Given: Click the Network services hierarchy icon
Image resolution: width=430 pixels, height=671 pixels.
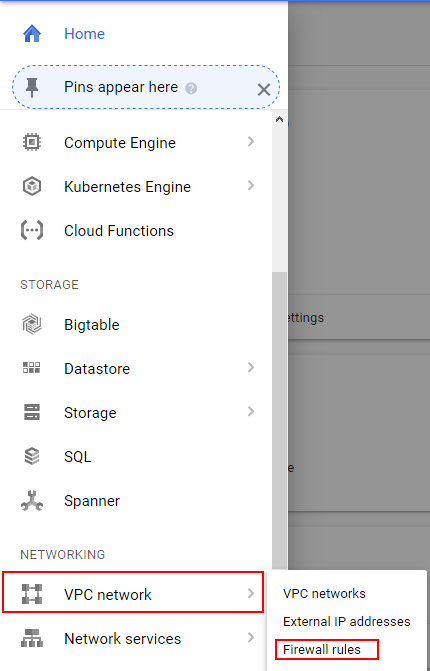Looking at the screenshot, I should [32, 638].
